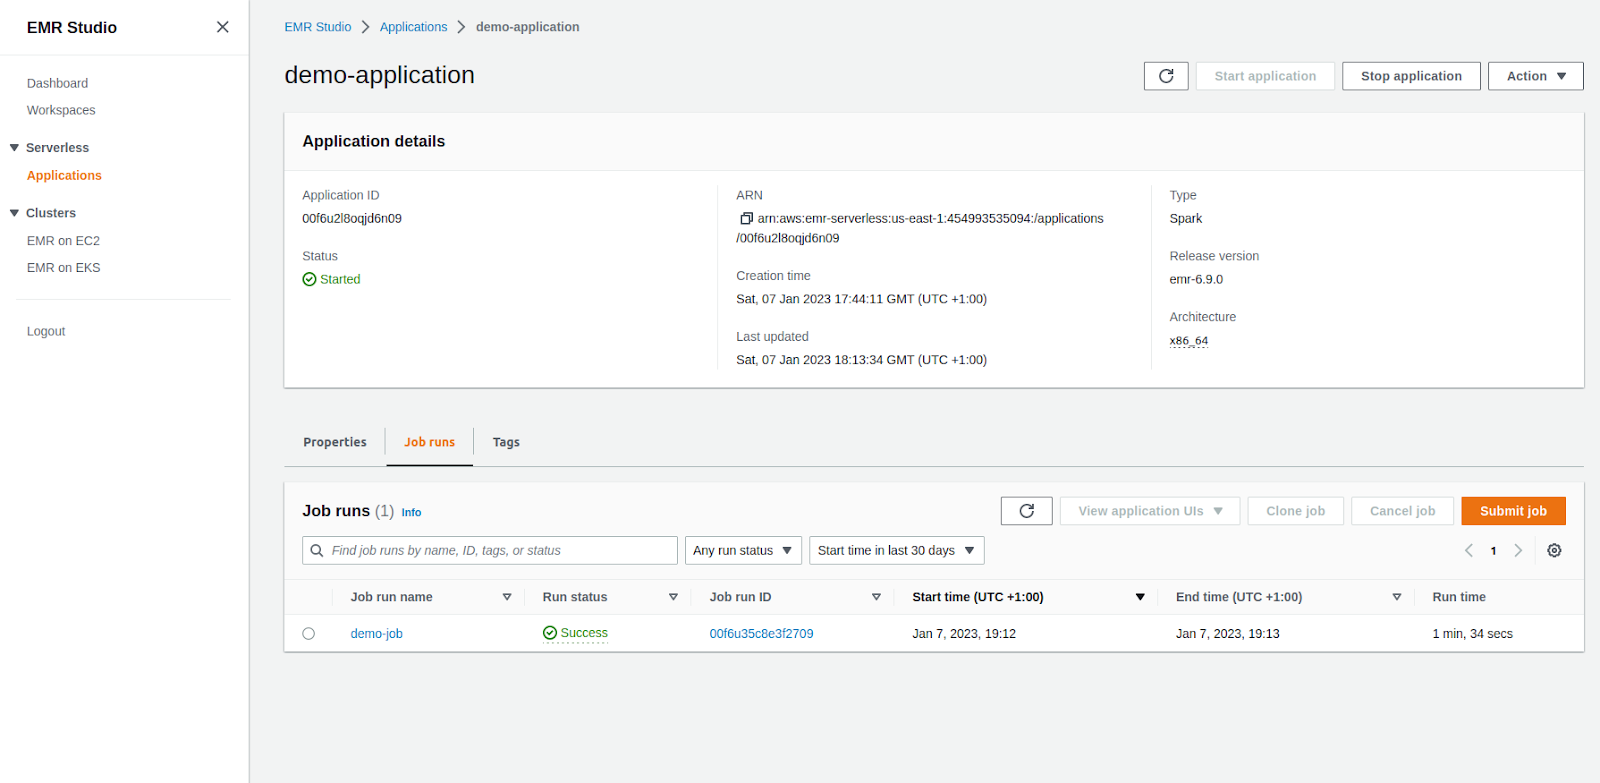The width and height of the screenshot is (1600, 783).
Task: Click Logout in the sidebar
Action: click(46, 331)
